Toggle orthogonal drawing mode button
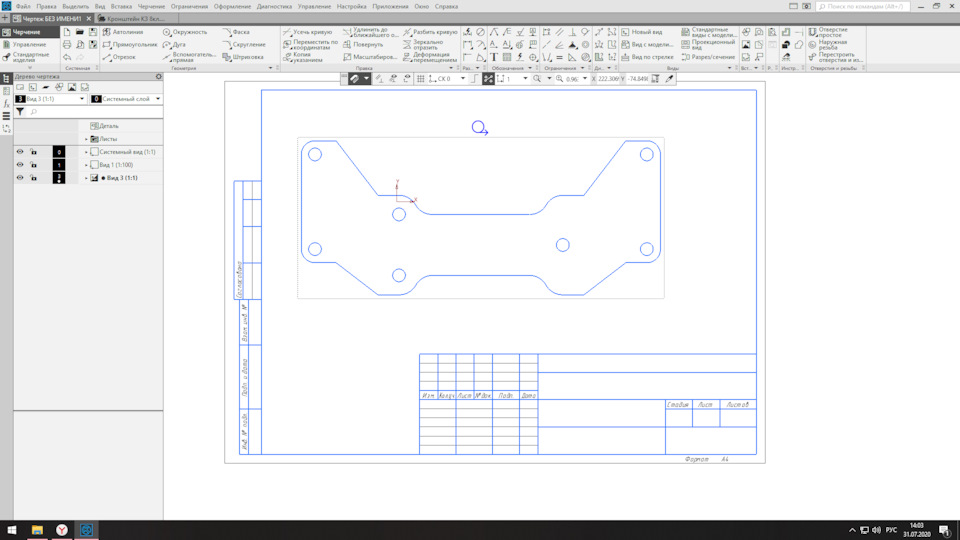 coord(474,79)
